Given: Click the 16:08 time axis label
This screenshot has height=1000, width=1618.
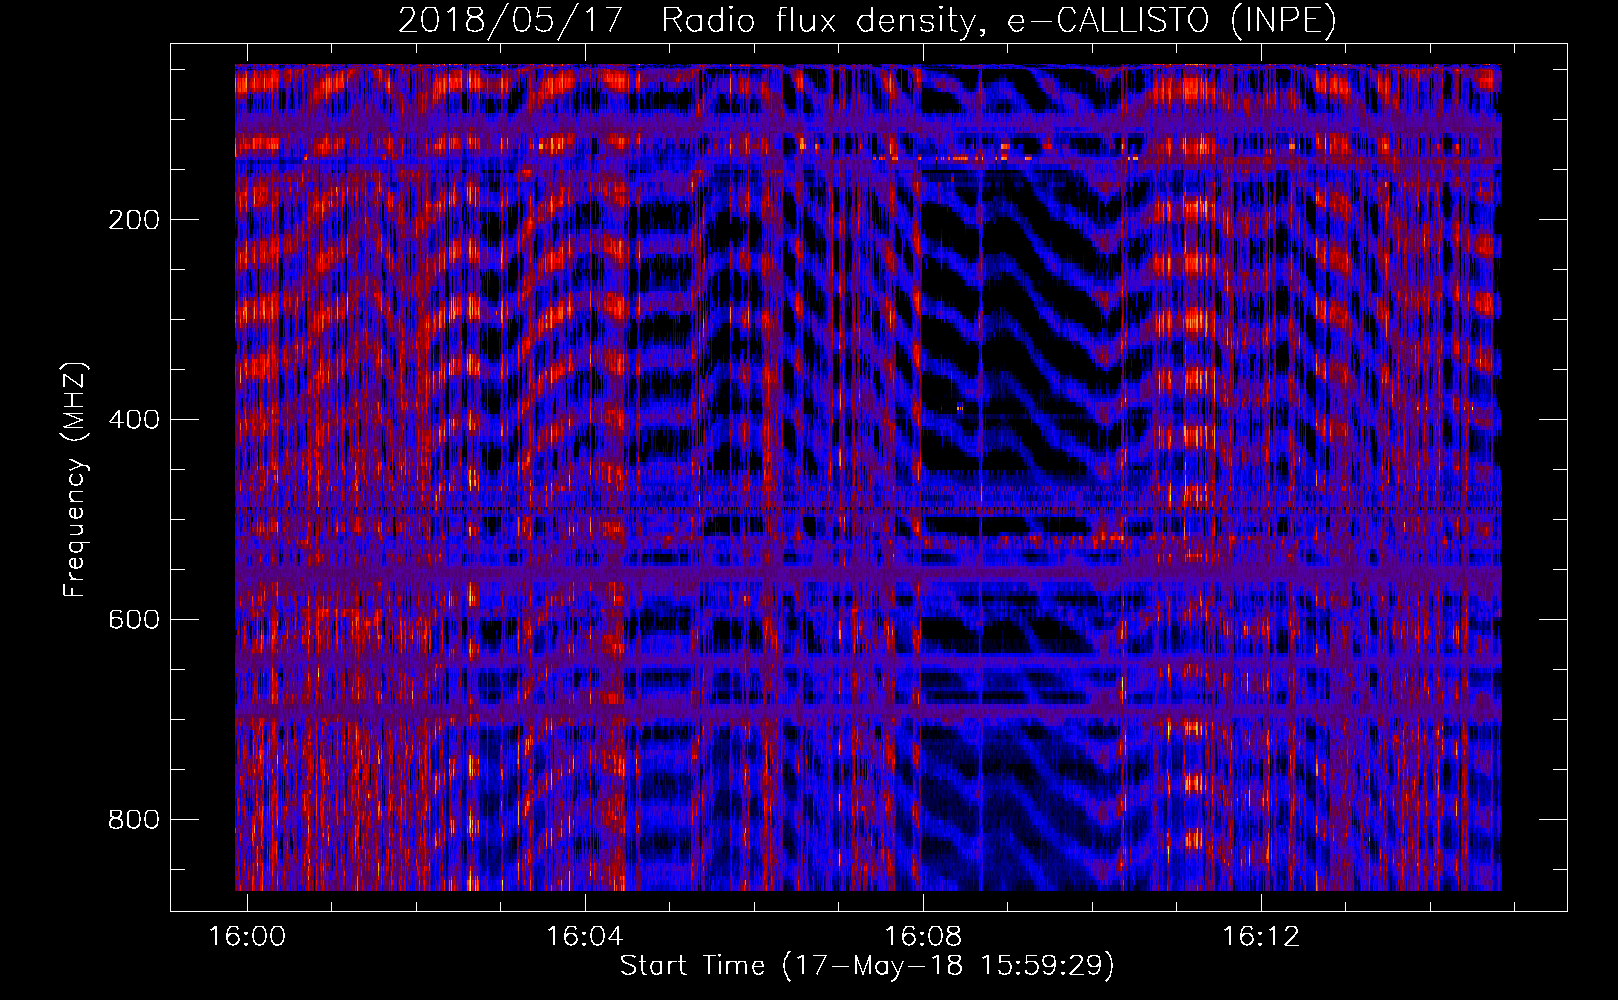Looking at the screenshot, I should (x=923, y=936).
